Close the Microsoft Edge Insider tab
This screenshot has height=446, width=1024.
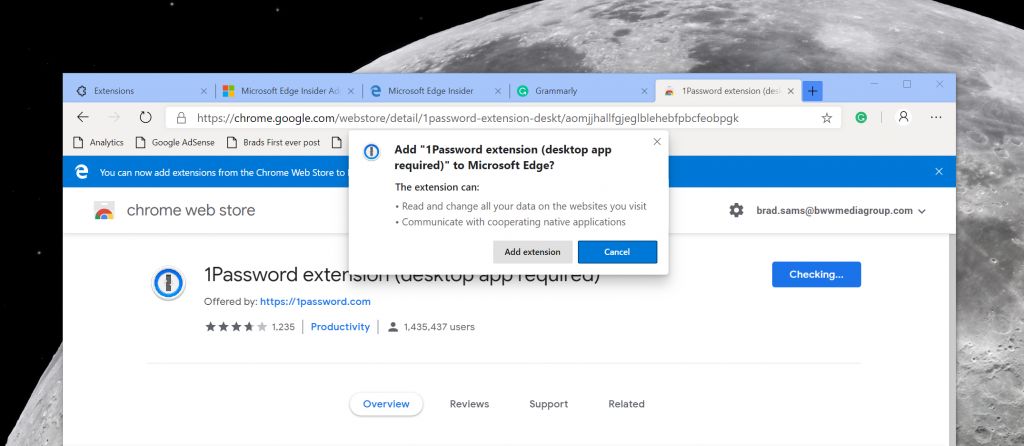point(498,91)
